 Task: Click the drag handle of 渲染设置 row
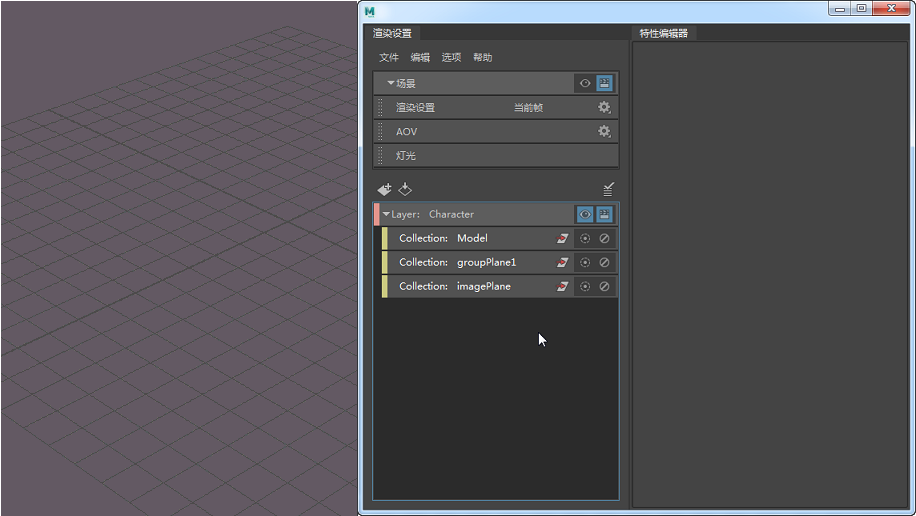point(380,108)
